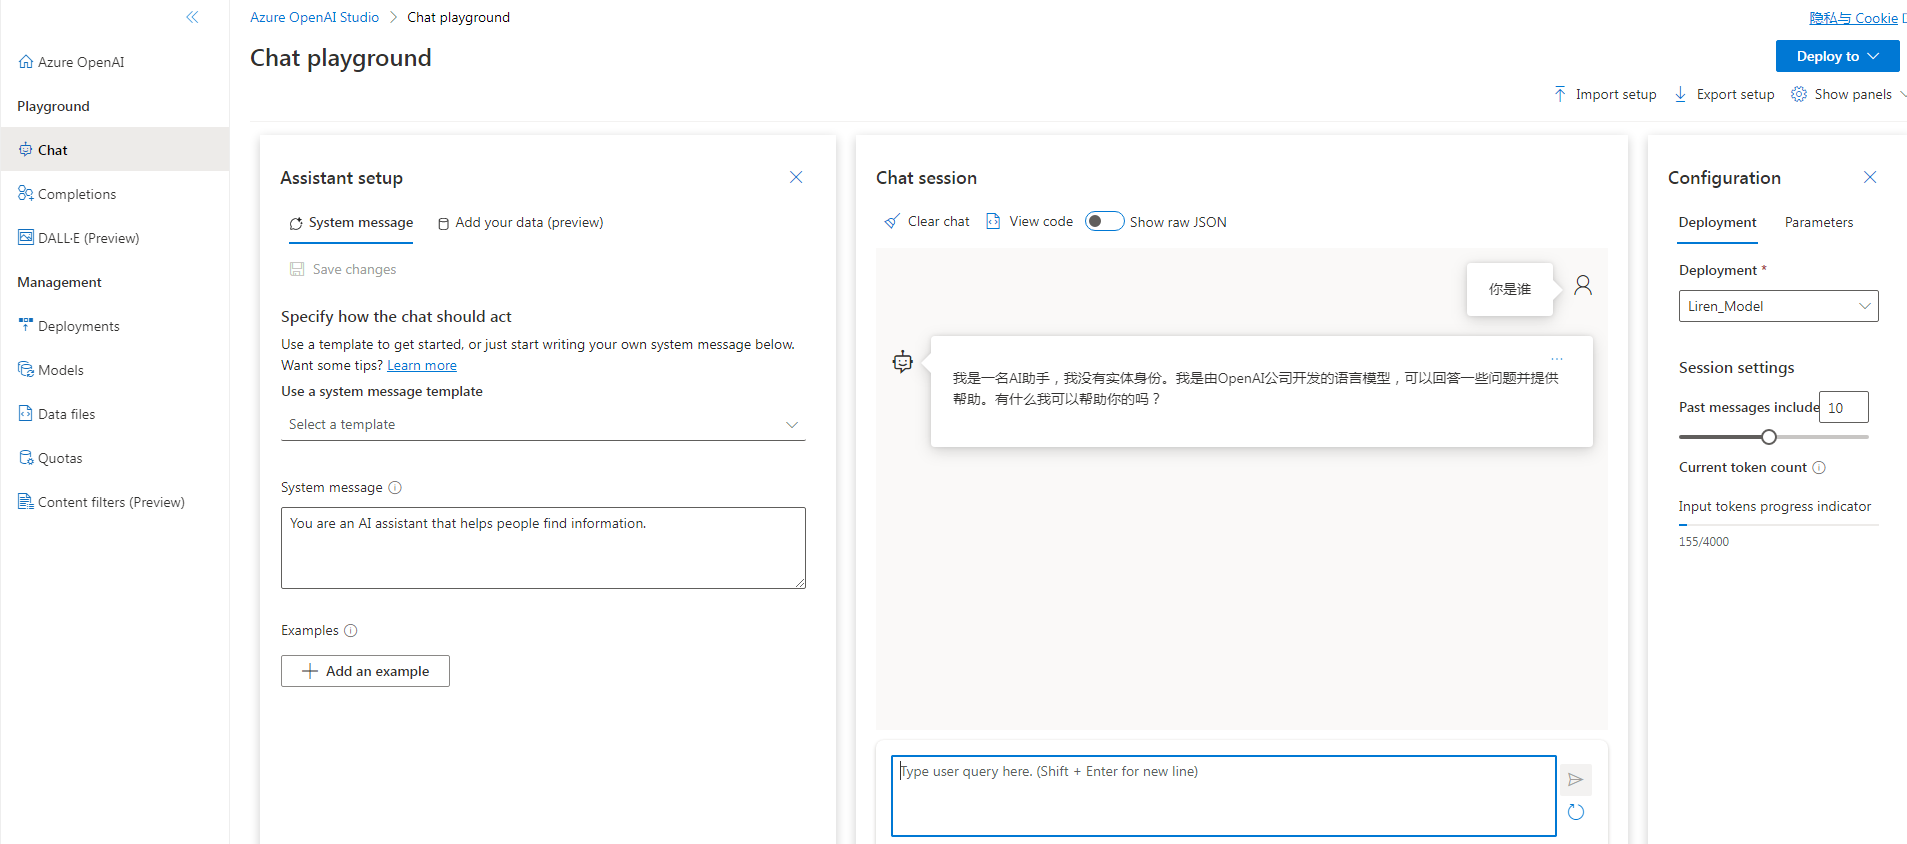Open Quotas page
The width and height of the screenshot is (1907, 844).
coord(50,458)
